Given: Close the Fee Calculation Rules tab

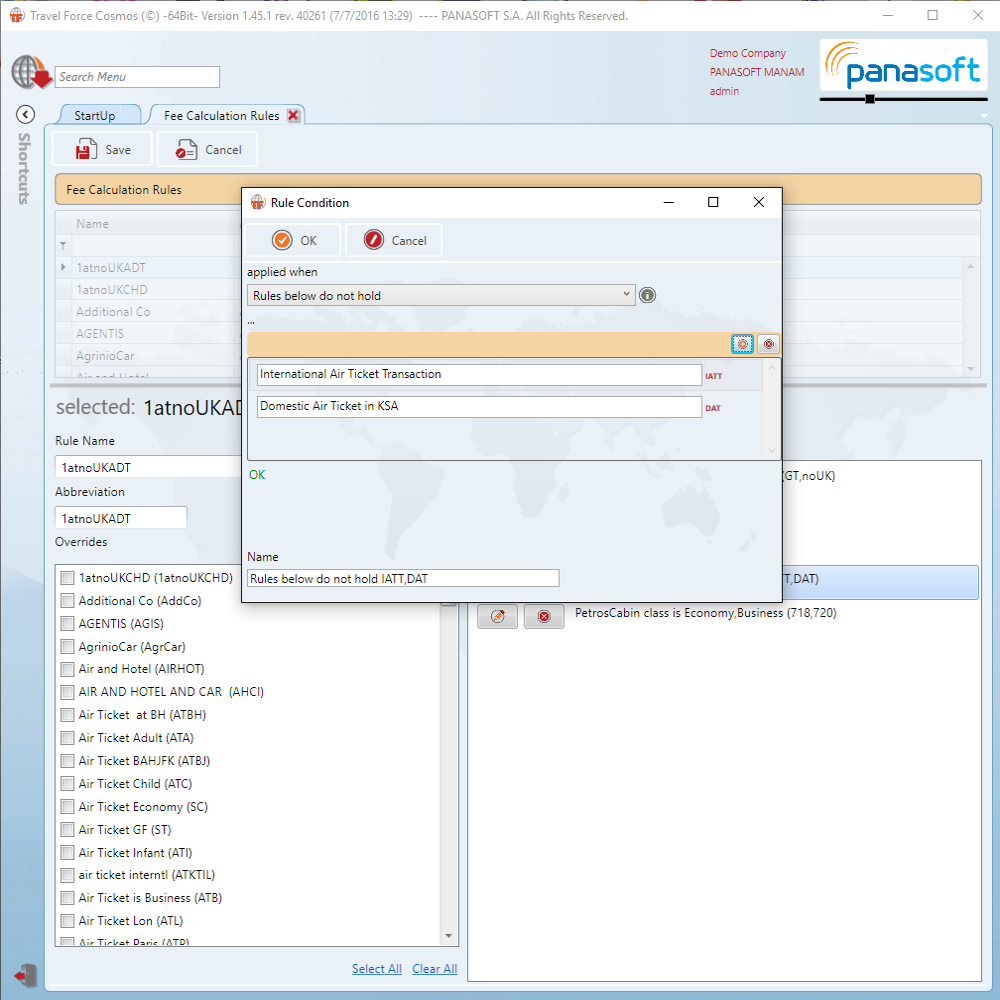Looking at the screenshot, I should click(293, 116).
